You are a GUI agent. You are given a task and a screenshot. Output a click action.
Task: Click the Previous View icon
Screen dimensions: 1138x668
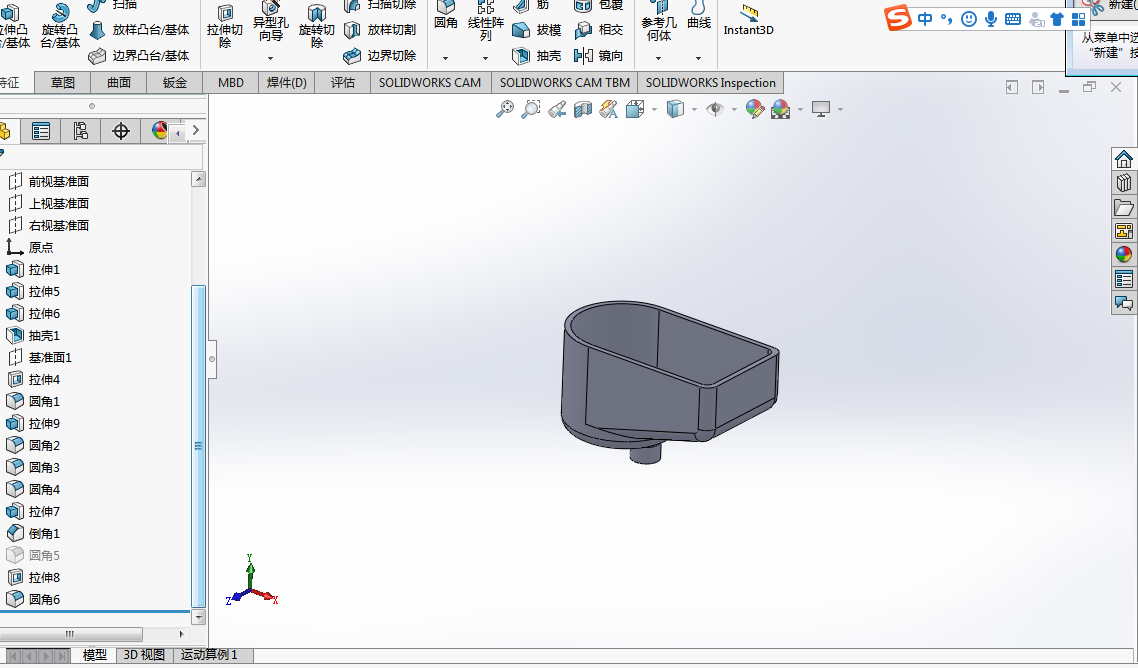[x=557, y=109]
